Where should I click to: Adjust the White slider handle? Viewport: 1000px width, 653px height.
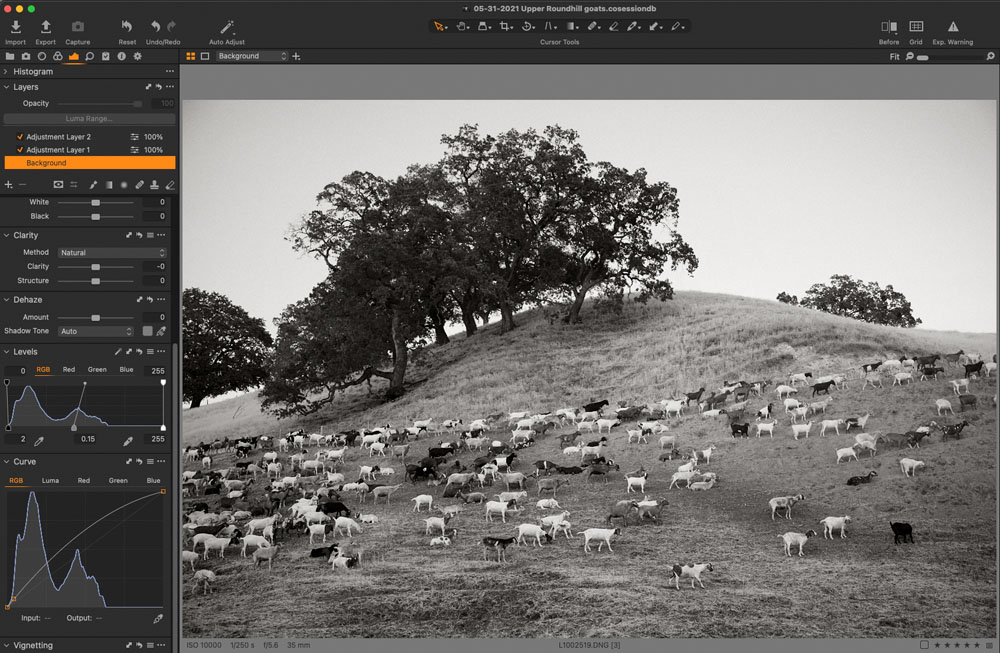click(x=96, y=202)
